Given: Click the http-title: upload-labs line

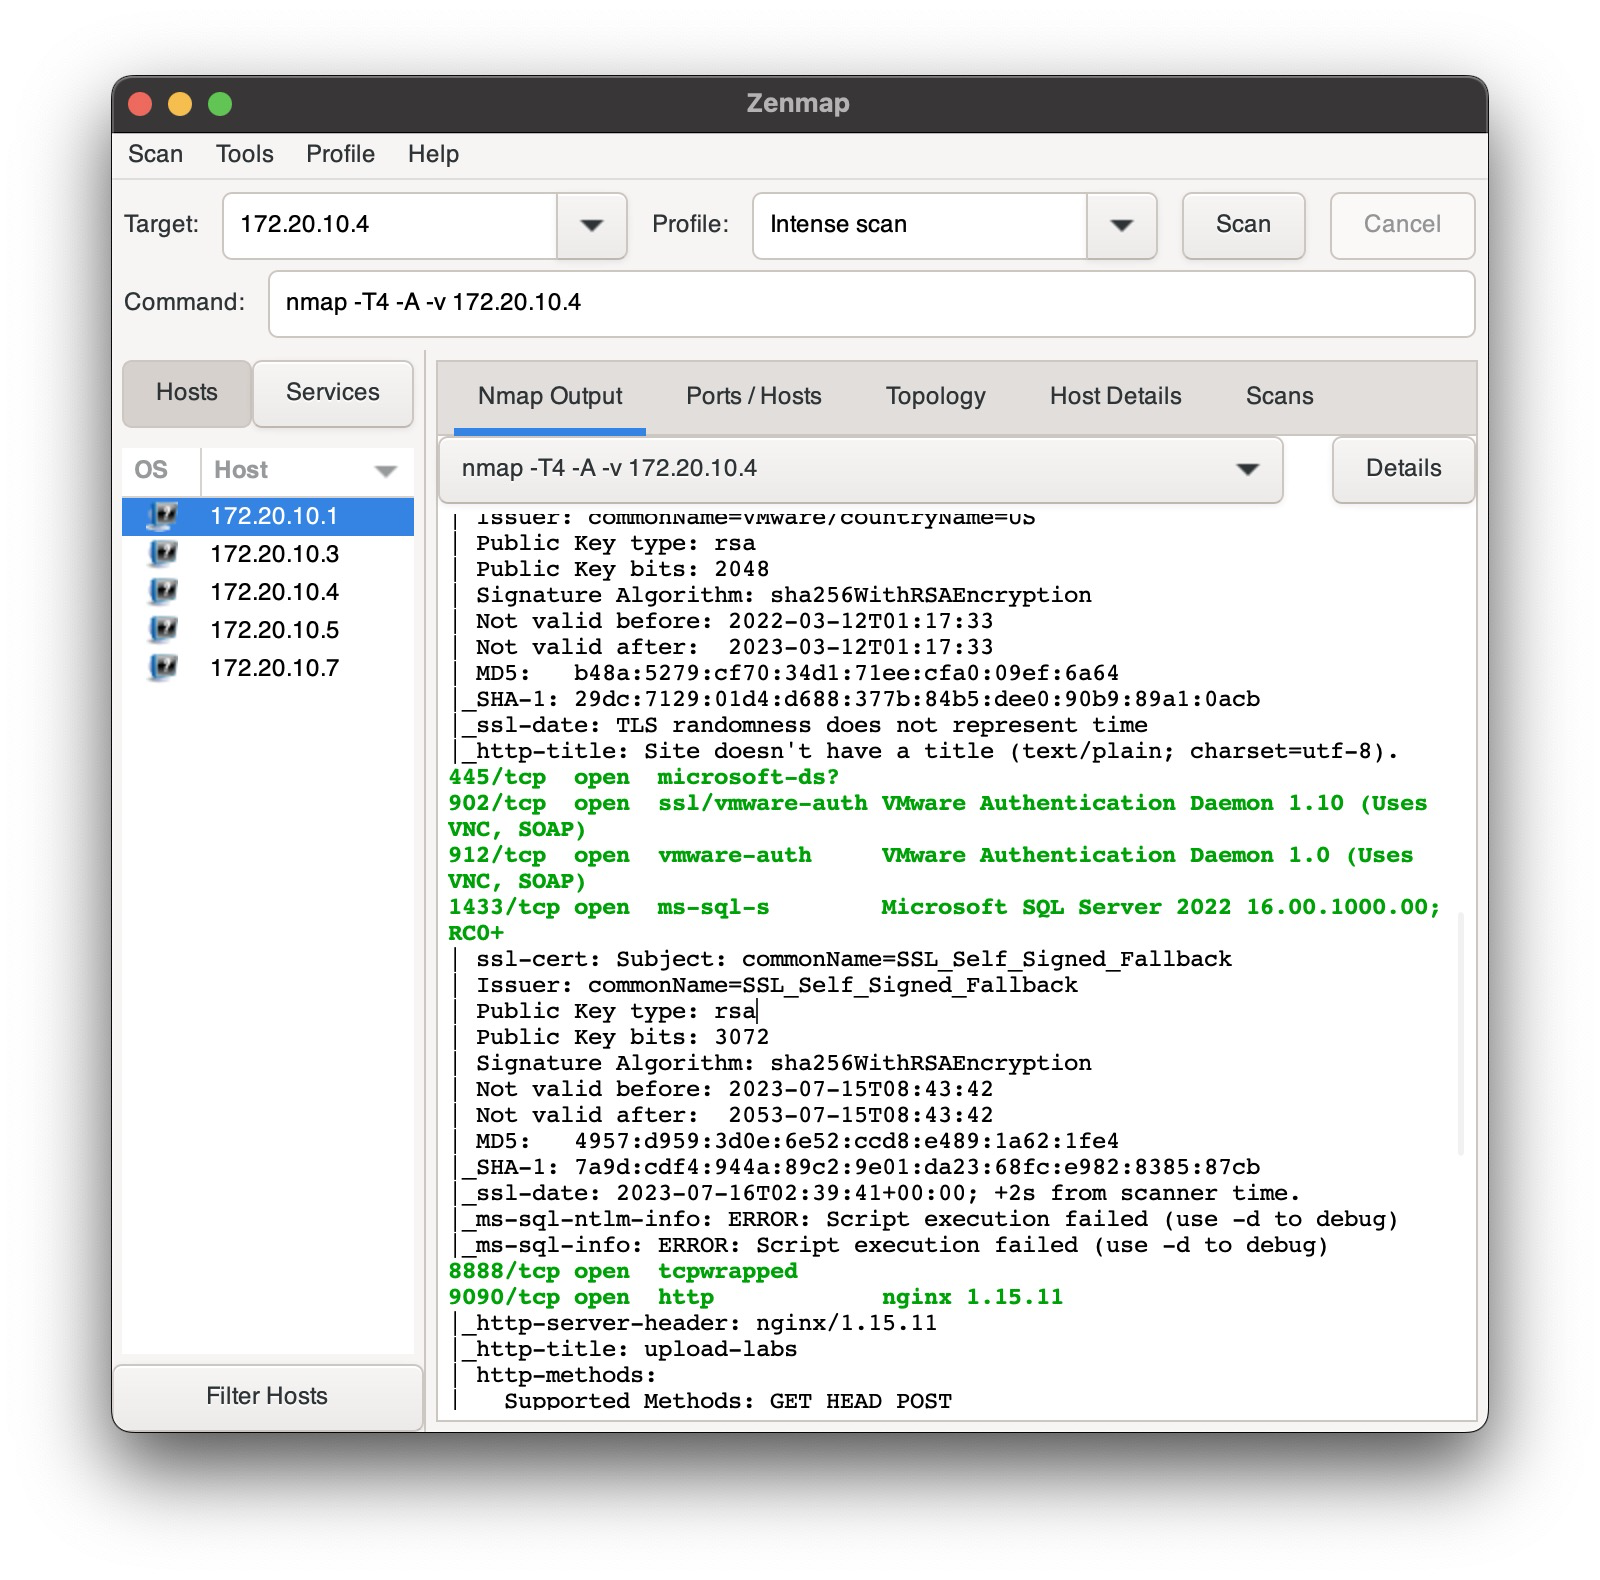Looking at the screenshot, I should 628,1350.
